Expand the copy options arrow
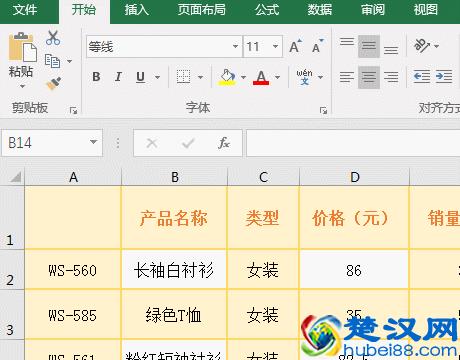Image resolution: width=460 pixels, height=360 pixels. click(69, 61)
